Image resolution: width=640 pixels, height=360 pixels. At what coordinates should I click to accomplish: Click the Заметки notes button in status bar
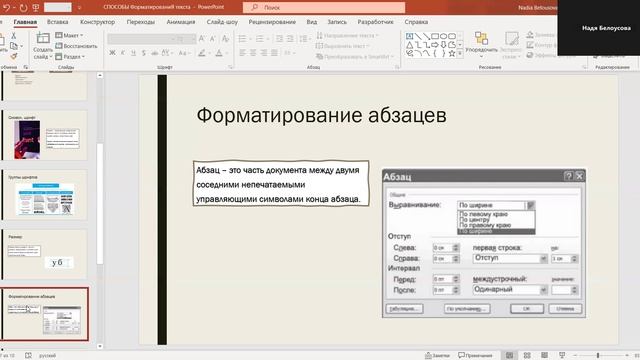pos(437,356)
